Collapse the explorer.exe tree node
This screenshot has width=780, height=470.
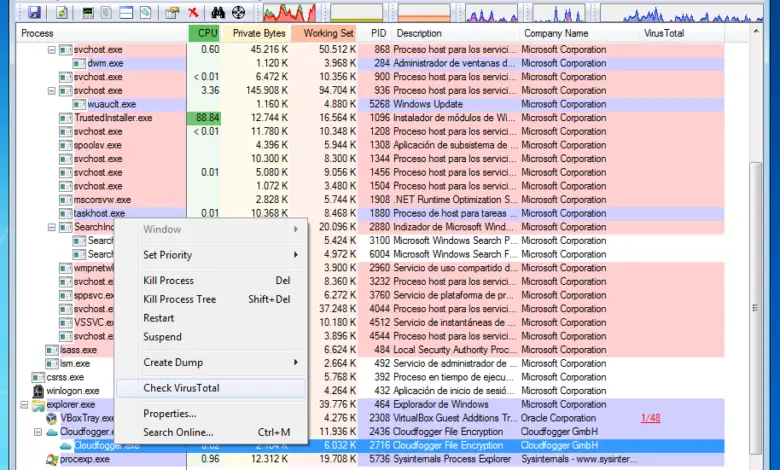tap(24, 405)
